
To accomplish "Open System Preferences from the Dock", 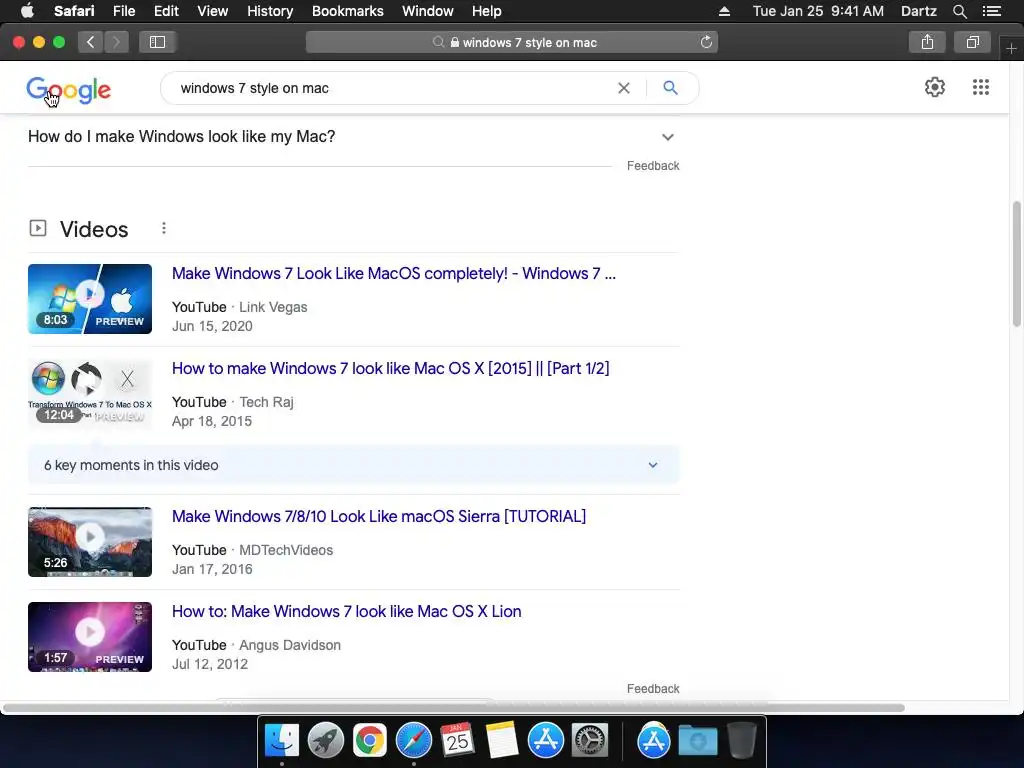I will tap(590, 741).
